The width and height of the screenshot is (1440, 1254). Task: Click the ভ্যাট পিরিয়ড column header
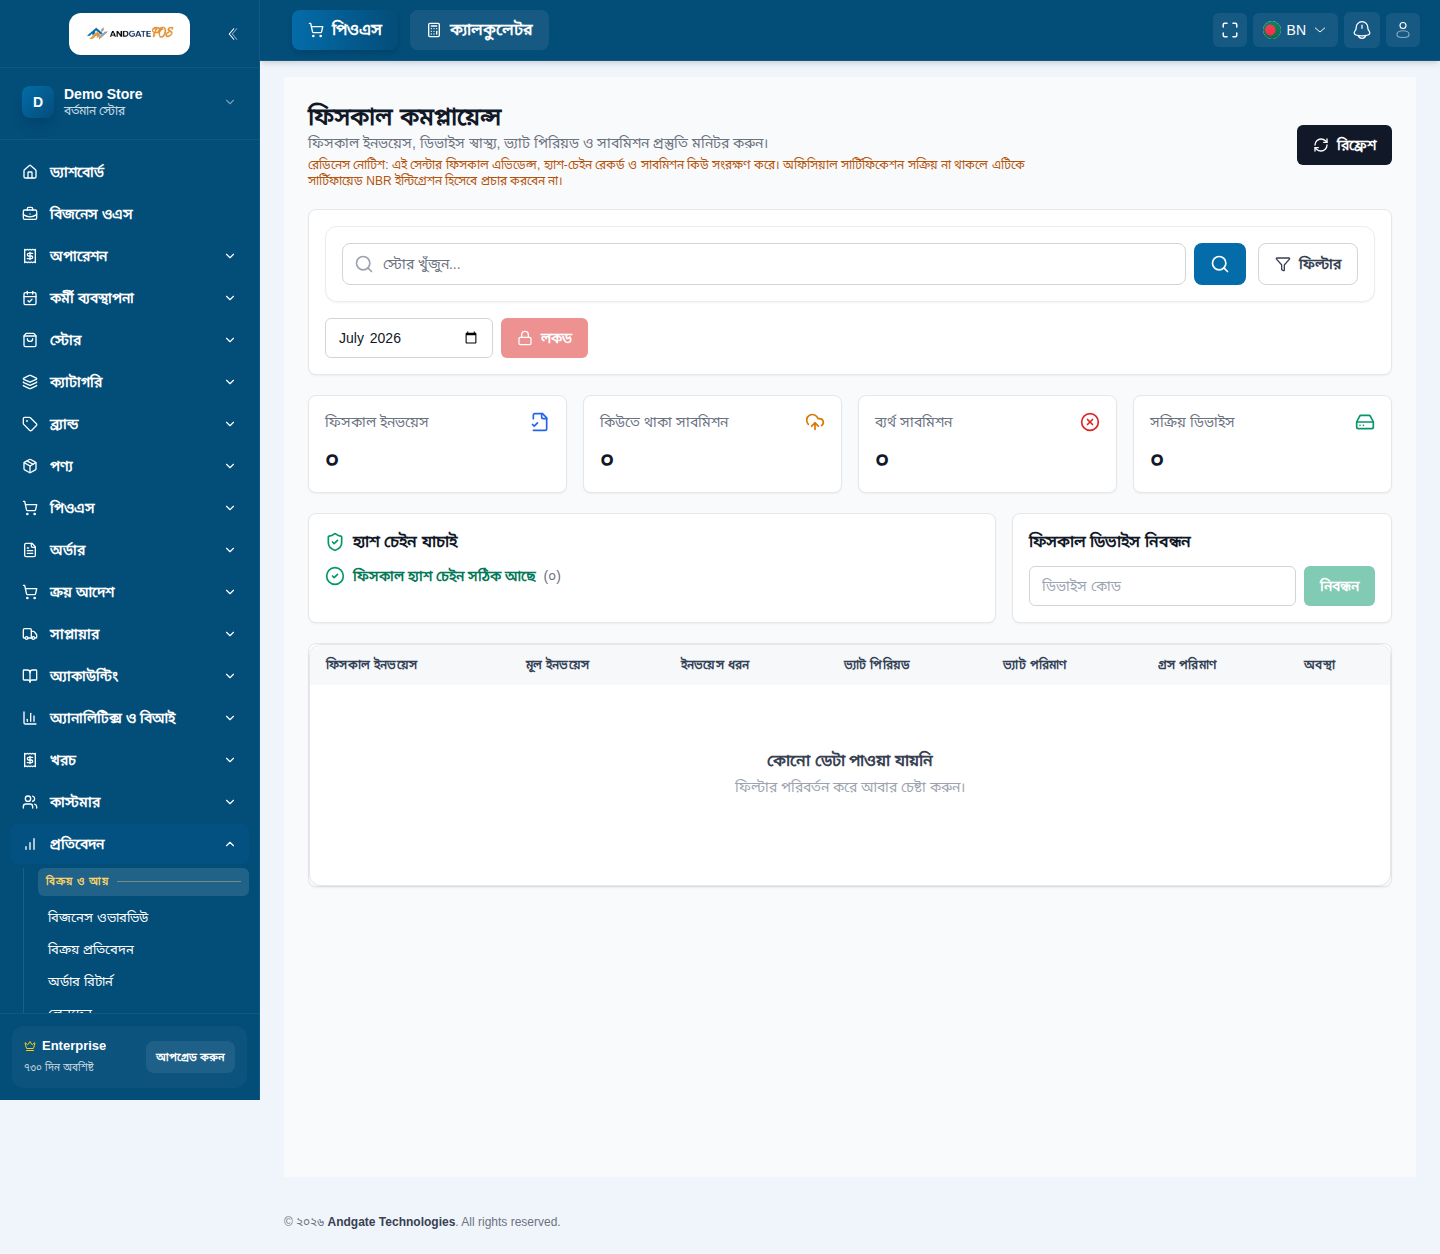pos(877,665)
